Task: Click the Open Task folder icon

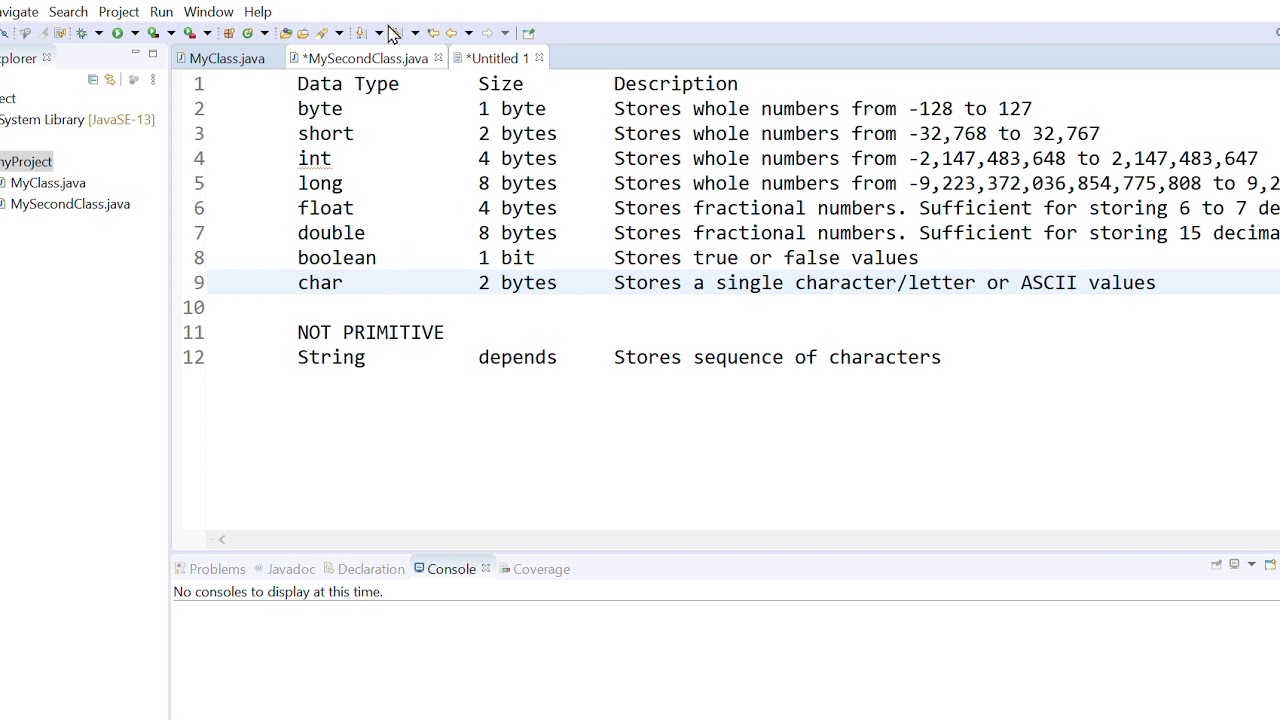Action: (x=303, y=33)
